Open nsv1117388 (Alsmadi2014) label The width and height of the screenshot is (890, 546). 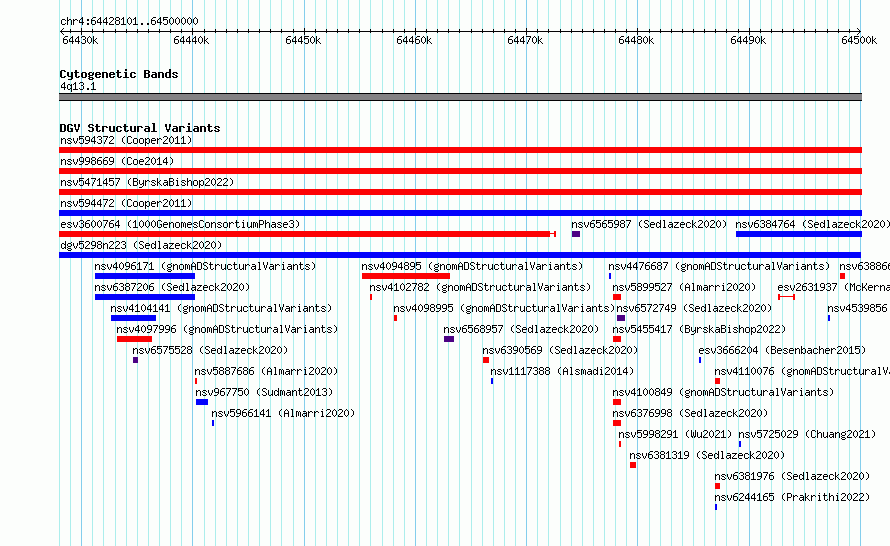pyautogui.click(x=562, y=371)
